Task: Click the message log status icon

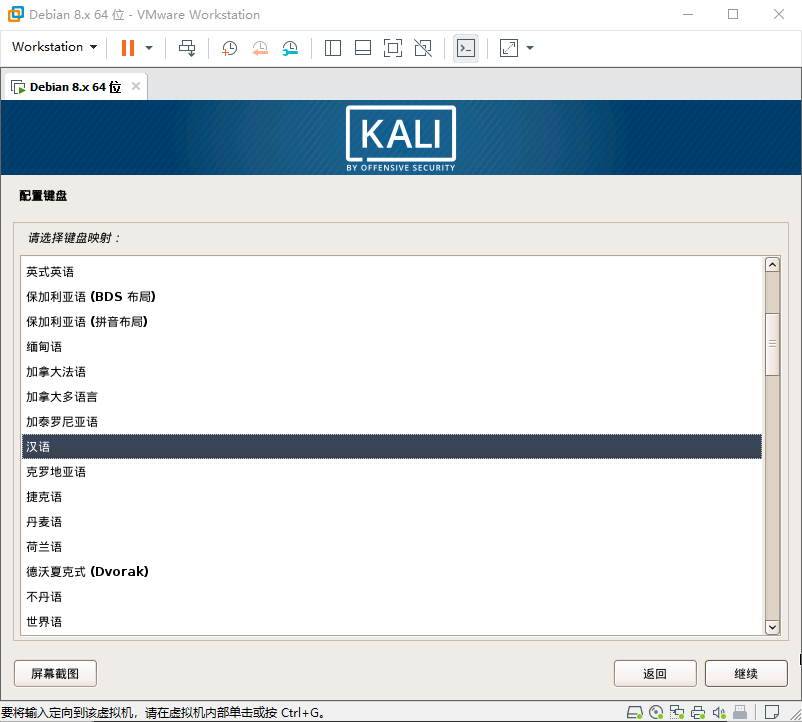Action: pos(772,712)
